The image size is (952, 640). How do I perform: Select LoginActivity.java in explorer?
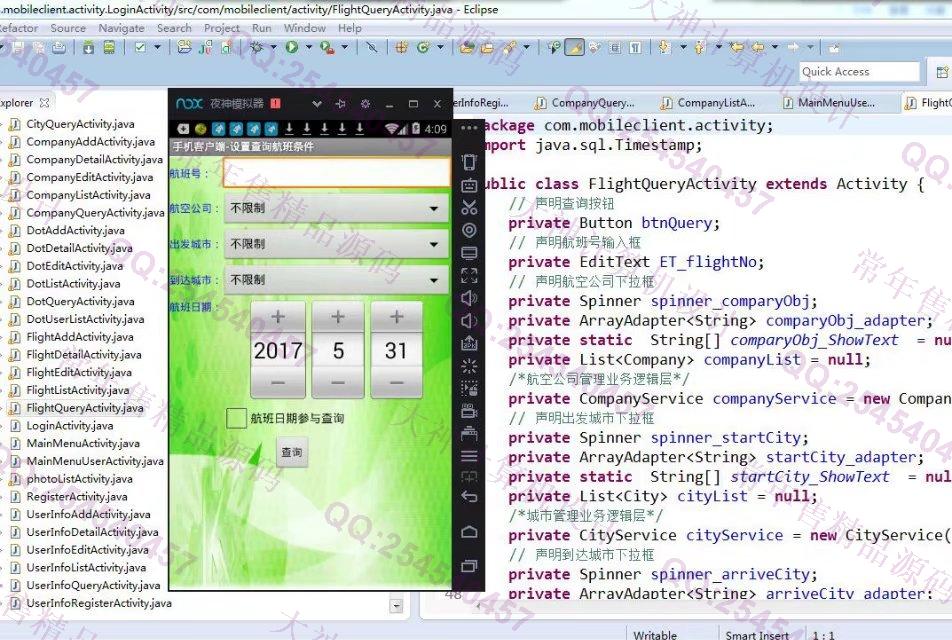69,426
